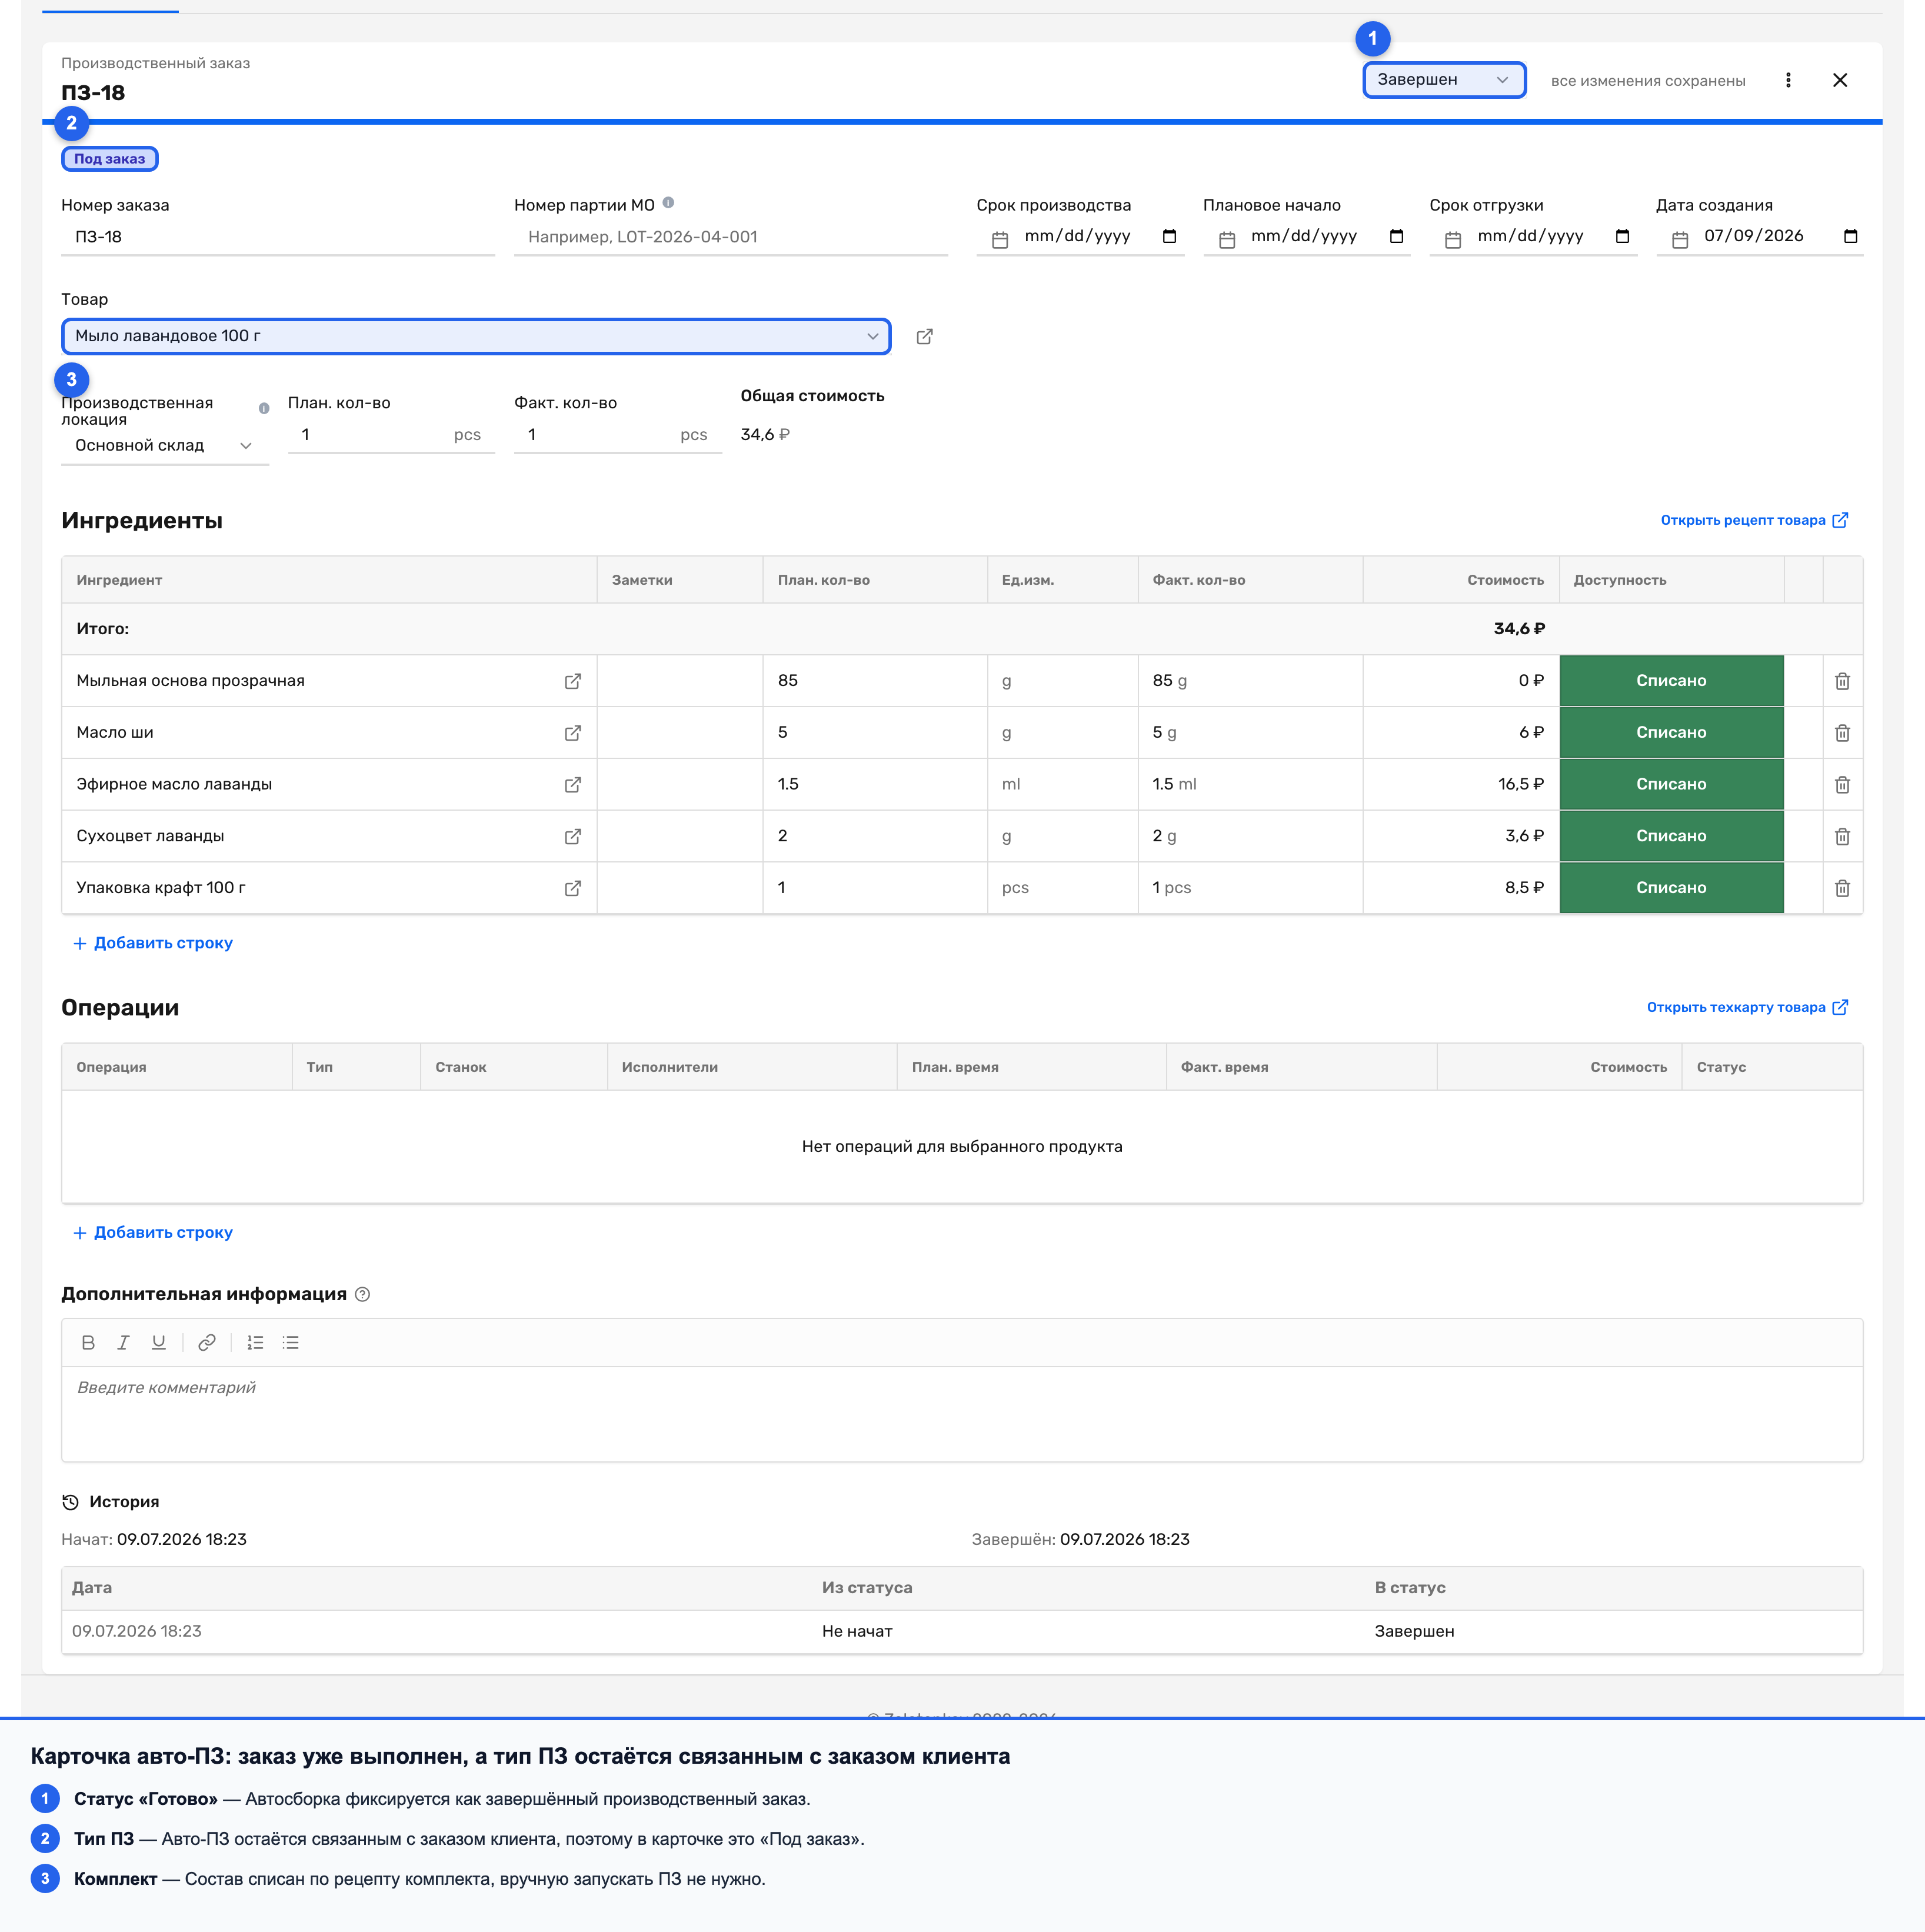
Task: Edit the Номер заказа field
Action: click(278, 237)
